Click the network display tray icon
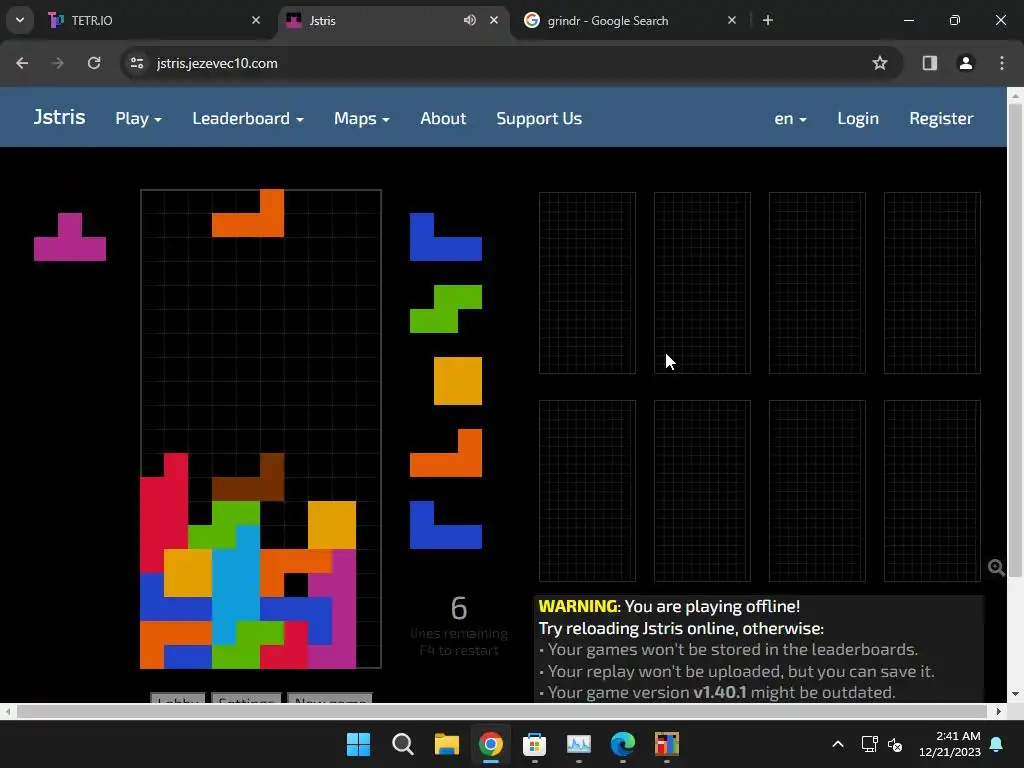 [869, 744]
